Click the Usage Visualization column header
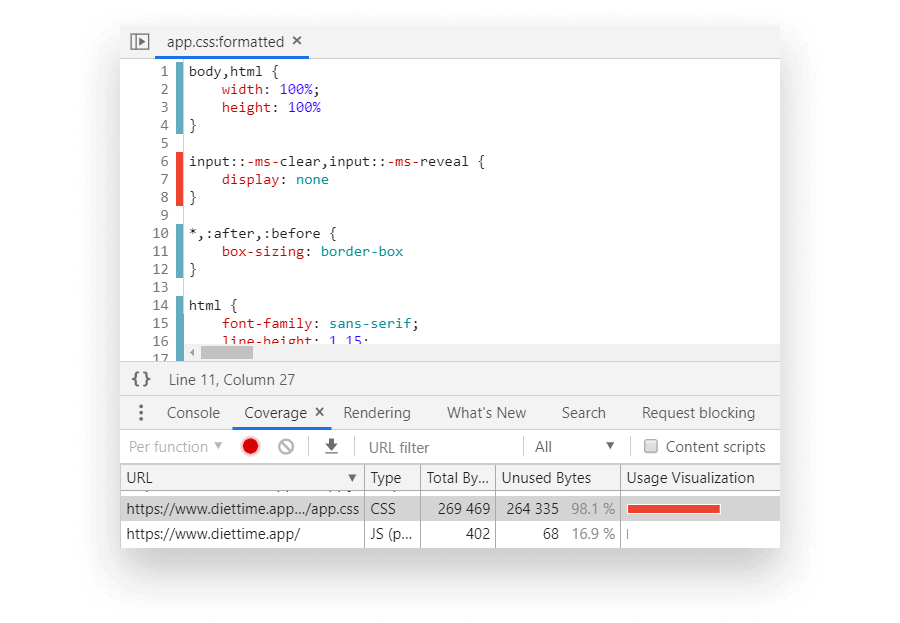The image size is (900, 623). (x=700, y=478)
